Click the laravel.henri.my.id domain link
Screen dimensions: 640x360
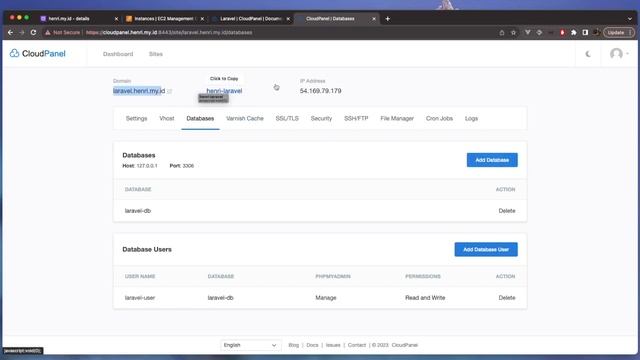139,91
